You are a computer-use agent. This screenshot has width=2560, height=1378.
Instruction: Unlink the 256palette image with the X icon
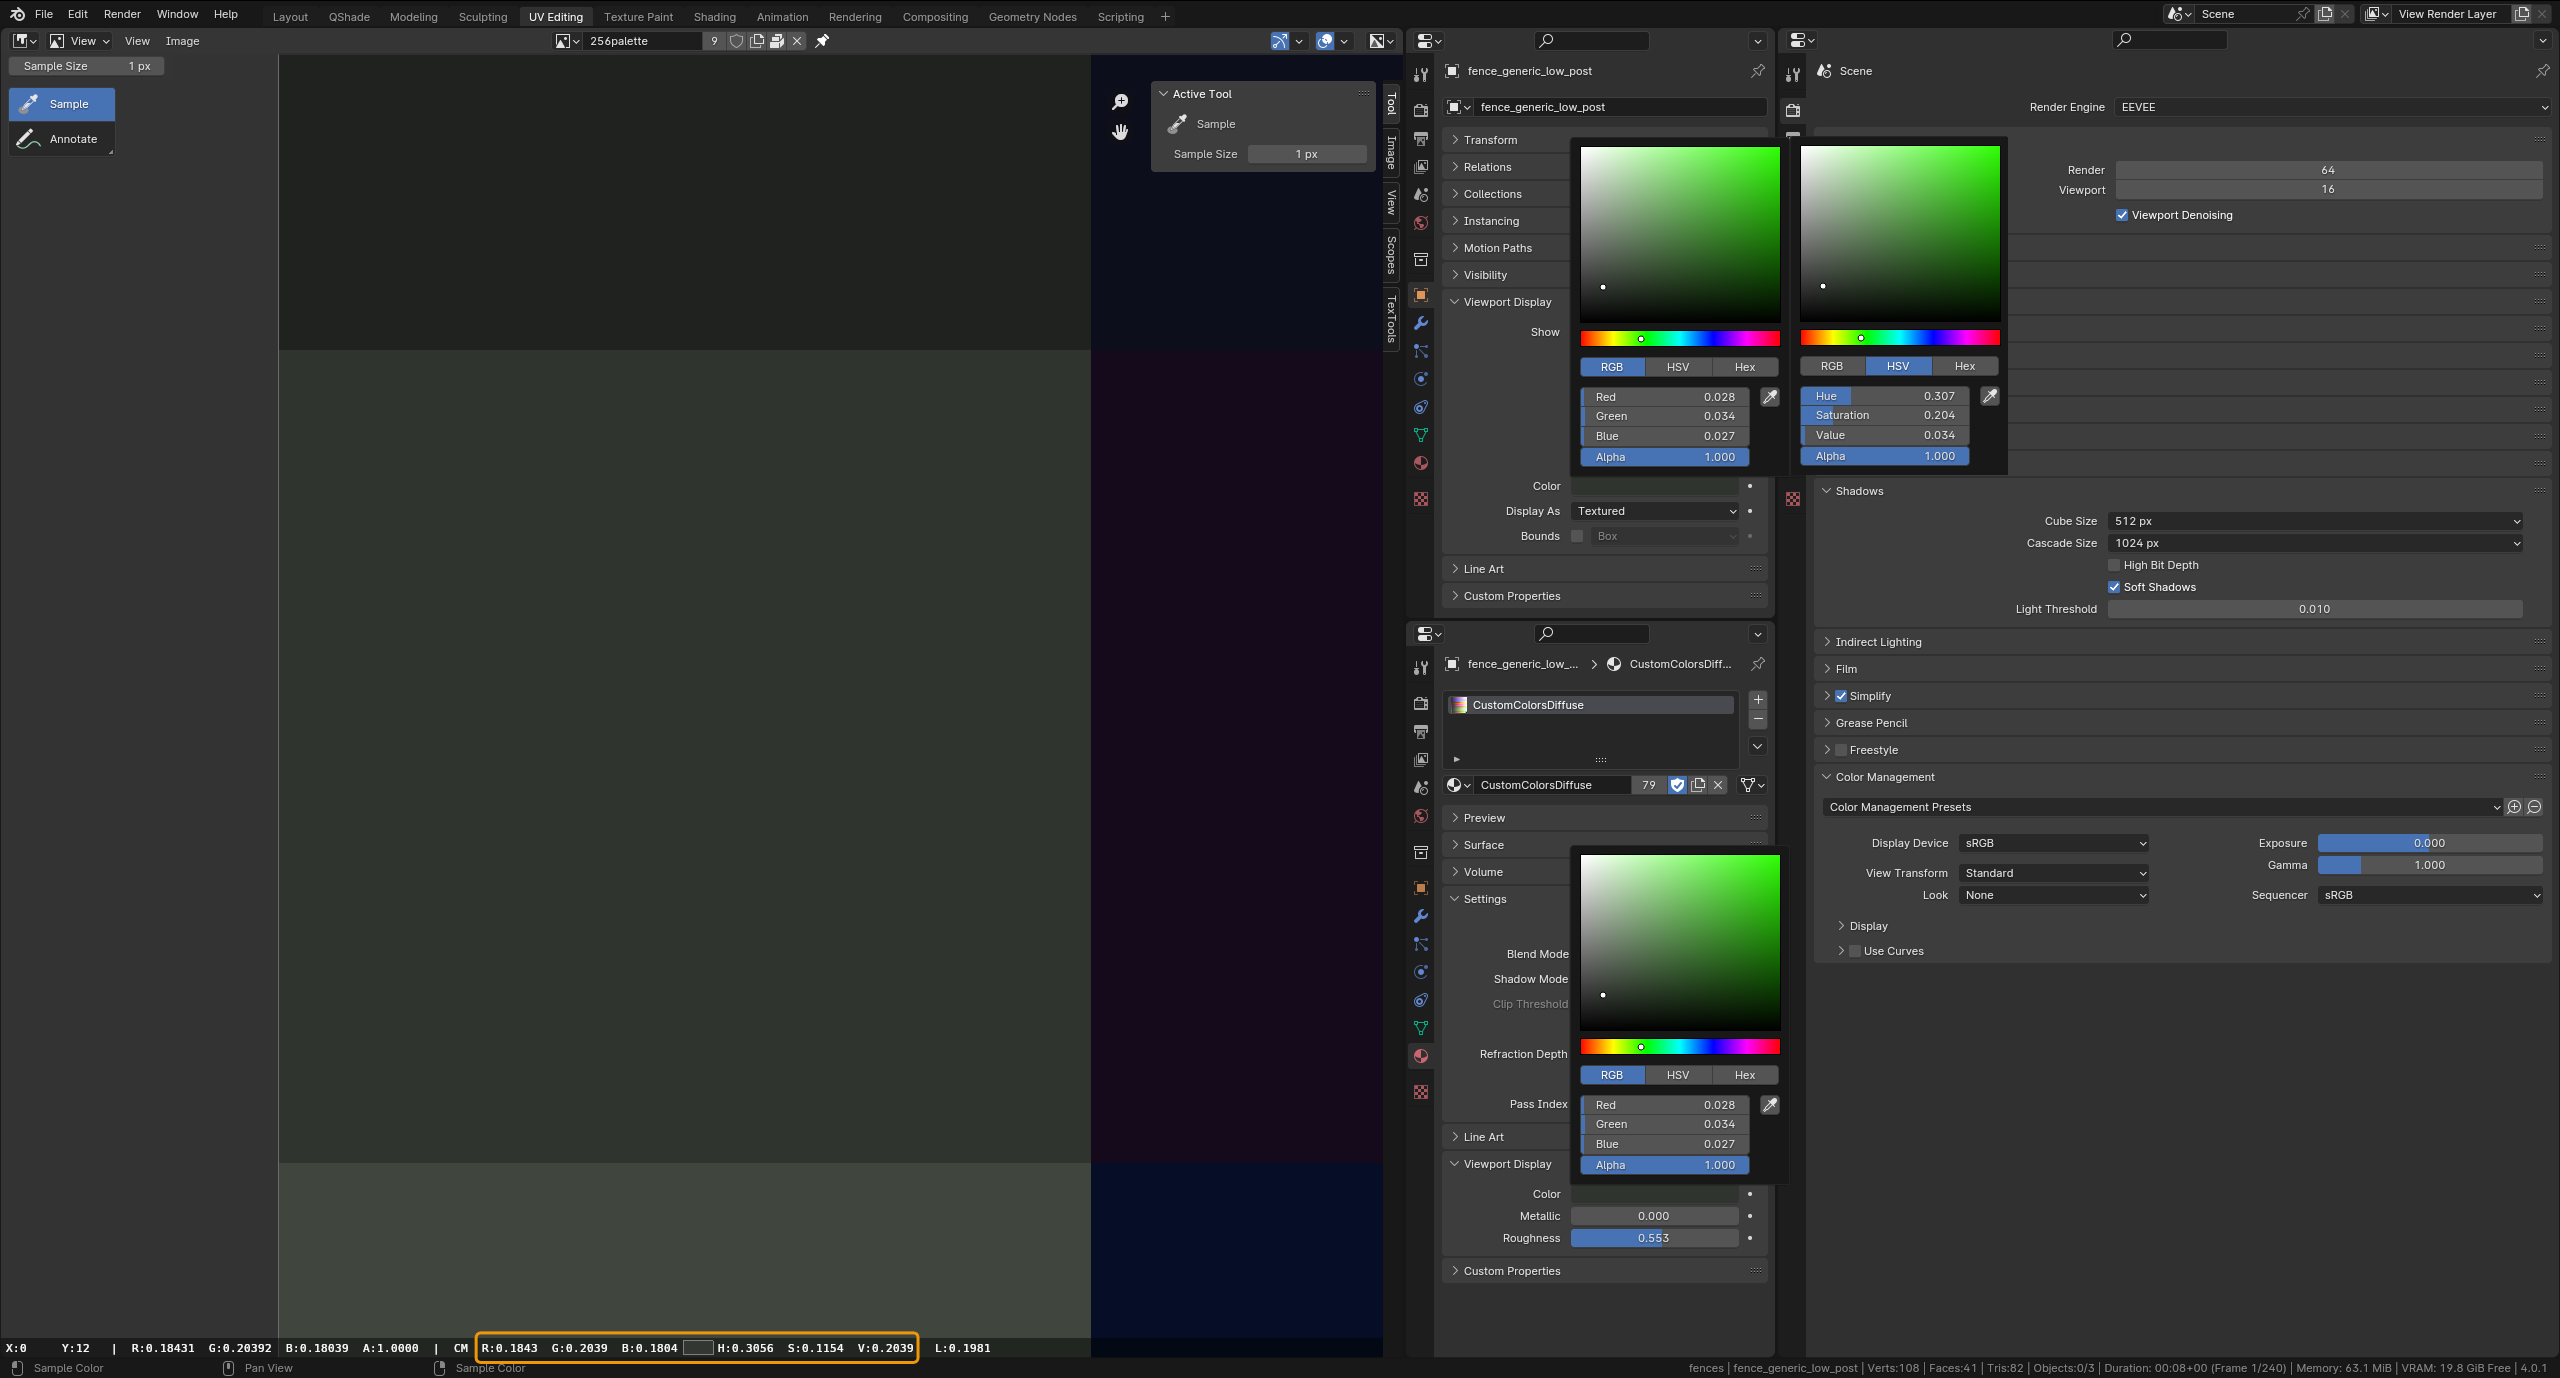click(797, 41)
